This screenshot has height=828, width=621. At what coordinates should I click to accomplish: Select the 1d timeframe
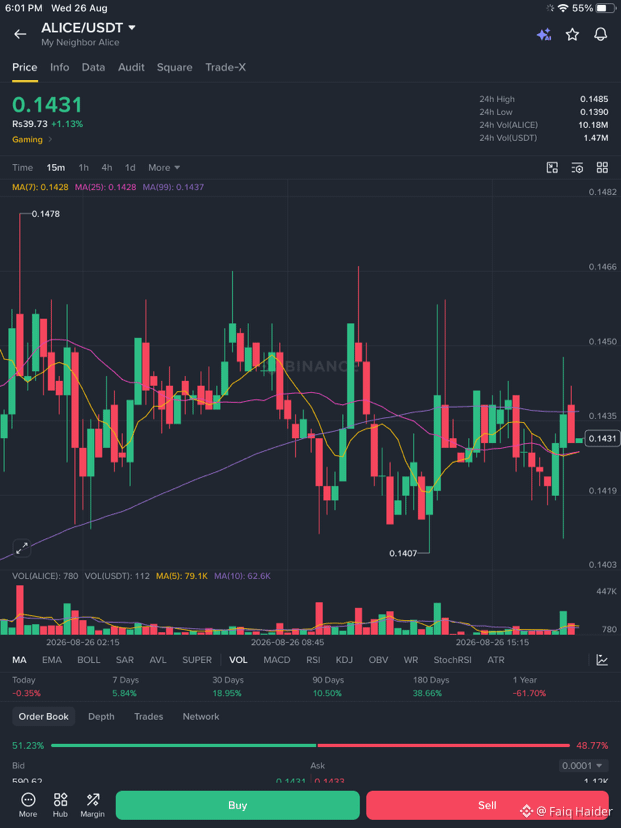130,168
